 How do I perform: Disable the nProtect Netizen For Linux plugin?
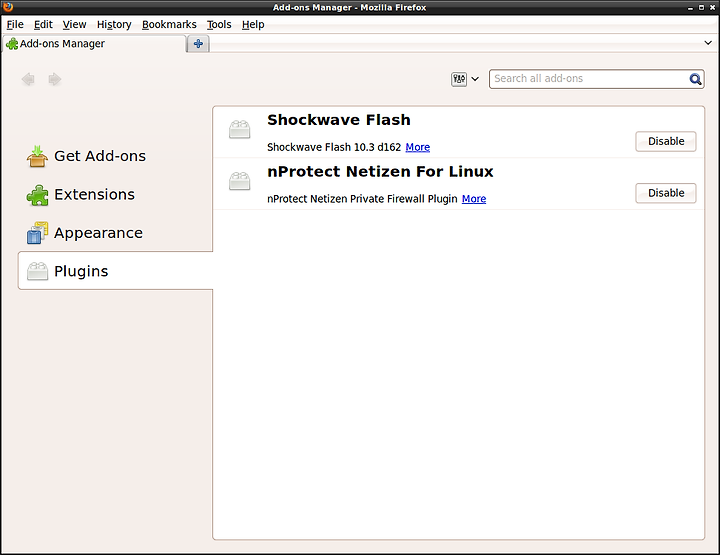click(666, 193)
